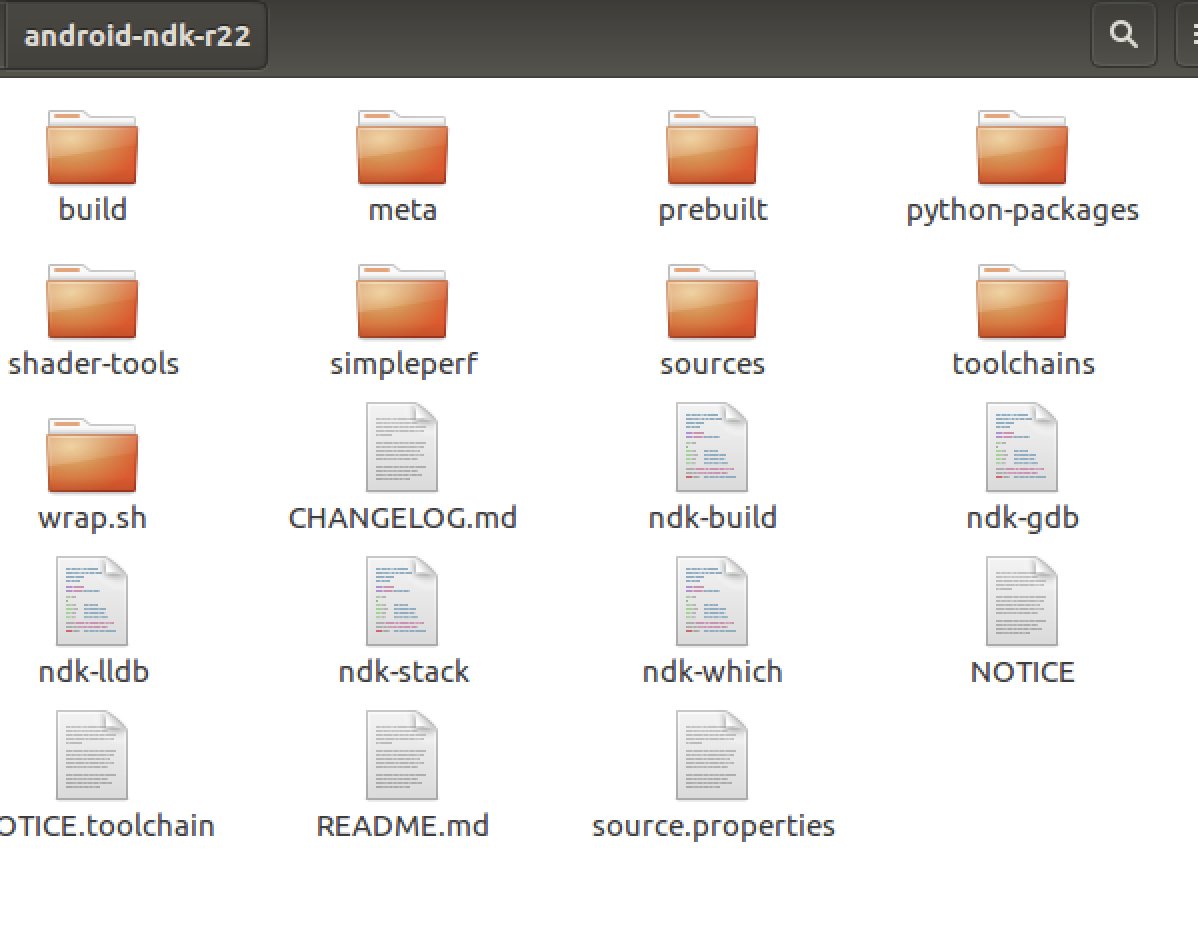This screenshot has width=1198, height=930.
Task: Select the README.md file icon
Action: [x=402, y=756]
